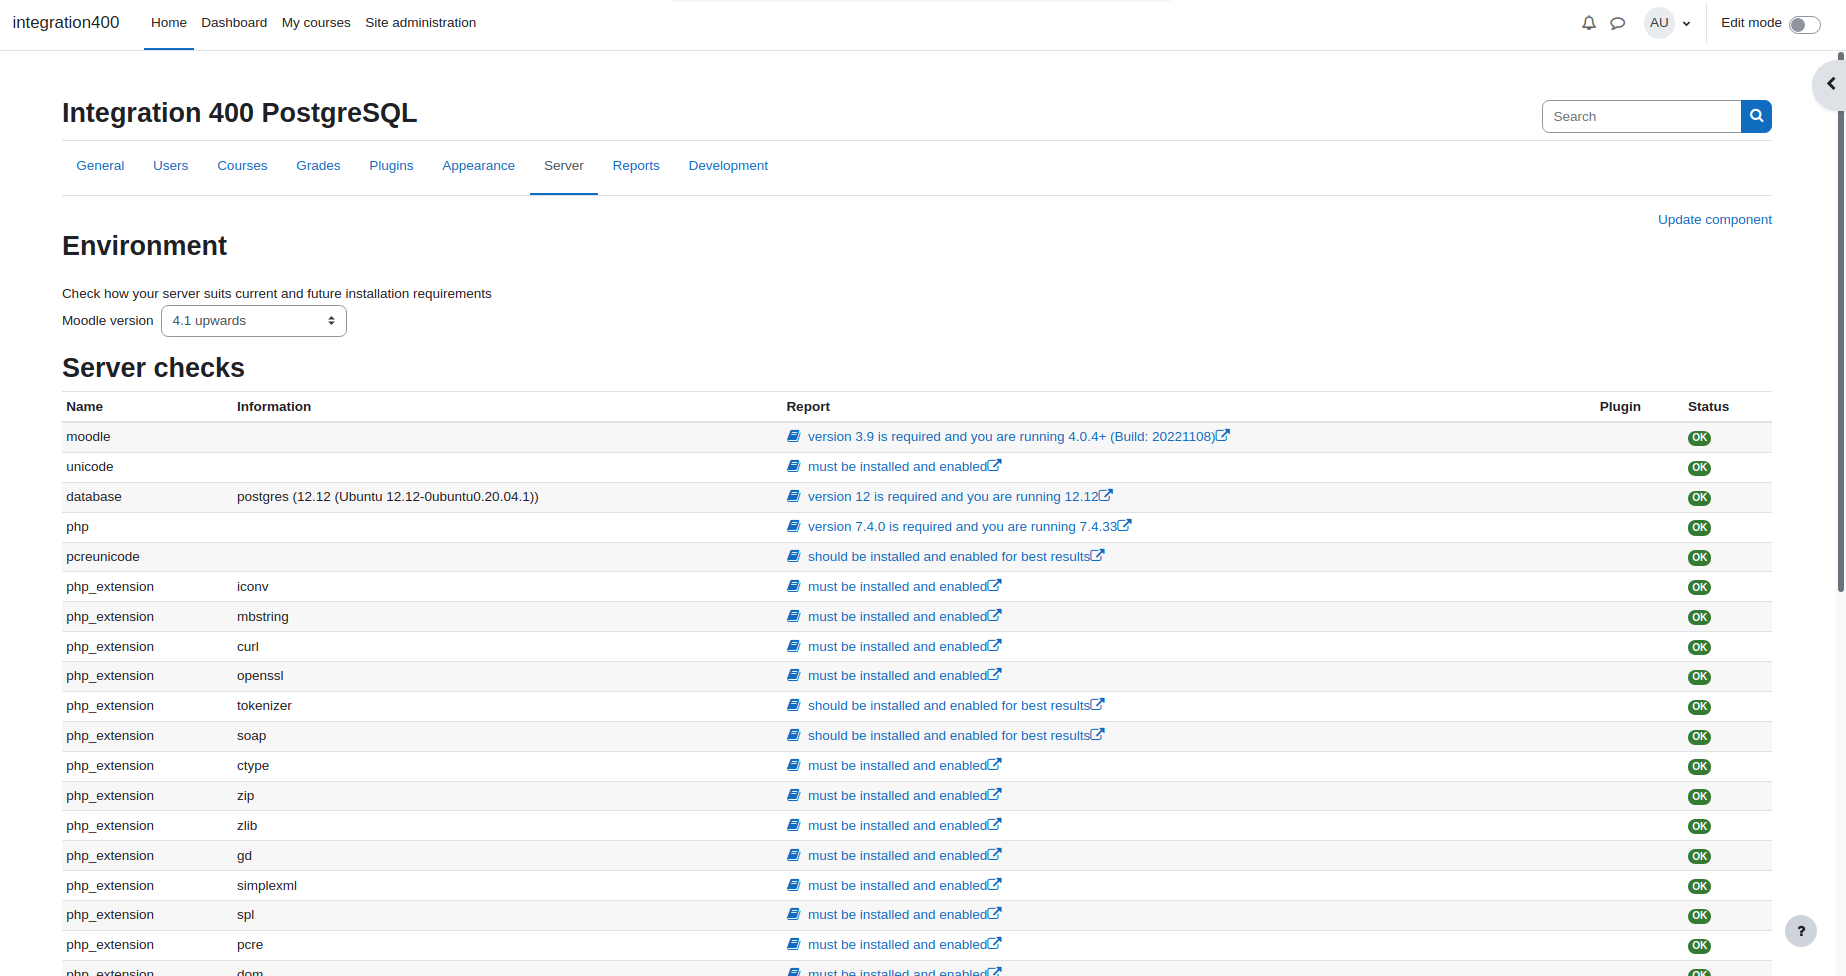The image size is (1846, 976).
Task: Click the book icon in soap row
Action: (x=793, y=735)
